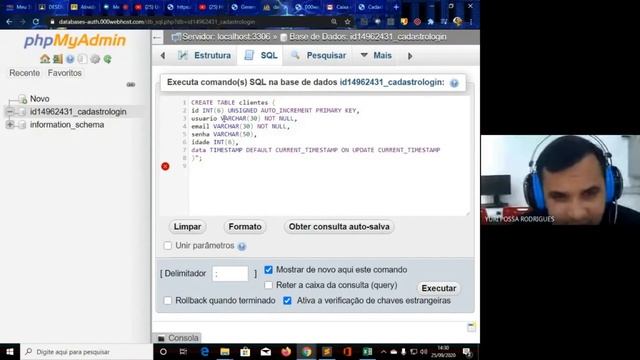Disable verificação de chaves estrangeiras checkbox
Screen dimensions: 640x360
[287, 300]
